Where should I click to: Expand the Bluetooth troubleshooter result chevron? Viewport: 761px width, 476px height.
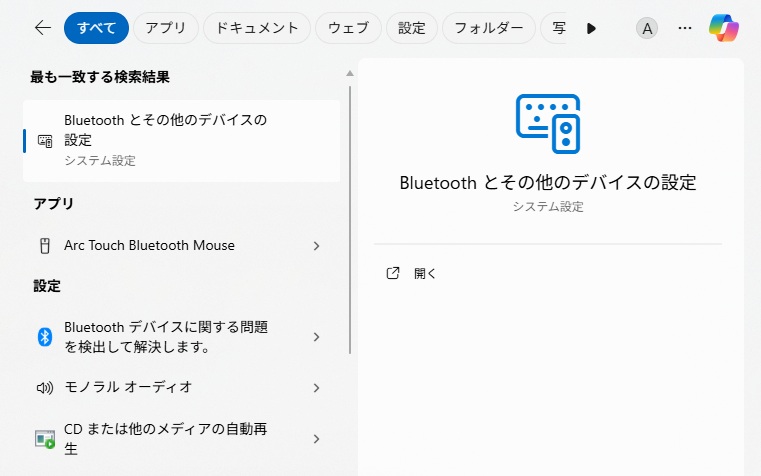coord(316,337)
